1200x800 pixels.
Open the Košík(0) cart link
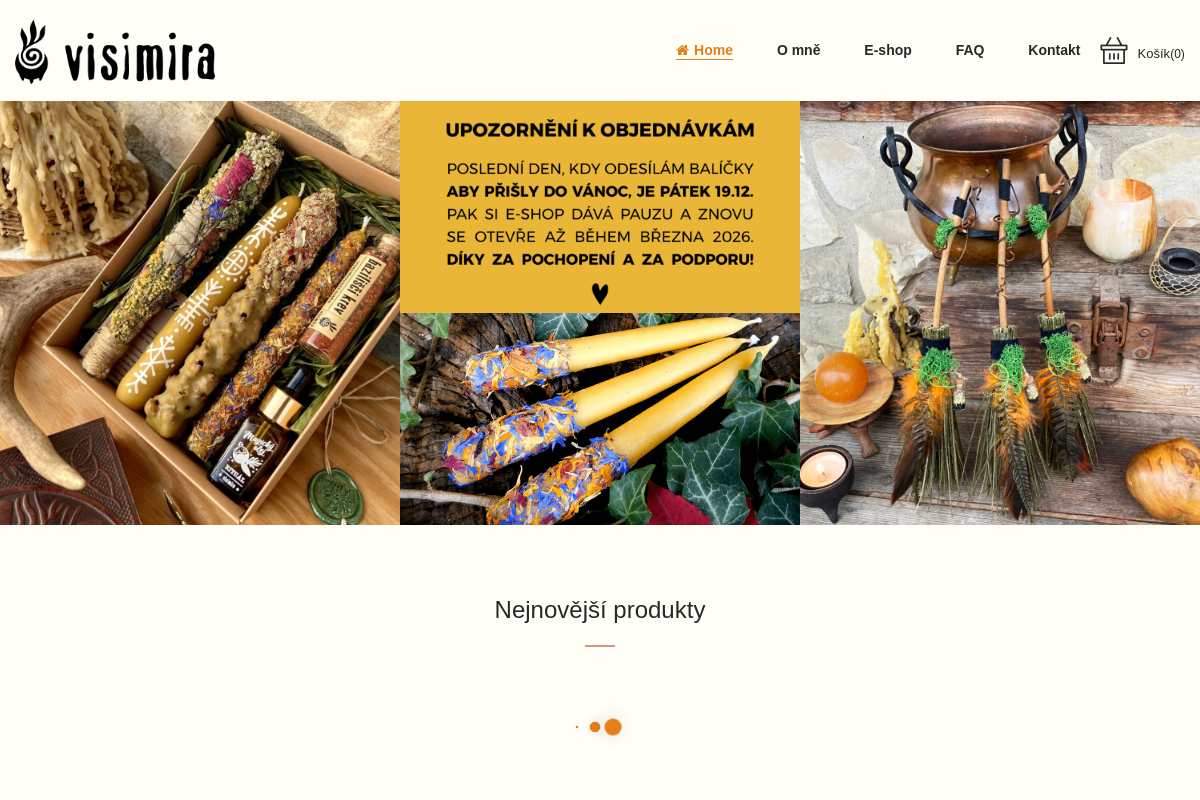1161,54
